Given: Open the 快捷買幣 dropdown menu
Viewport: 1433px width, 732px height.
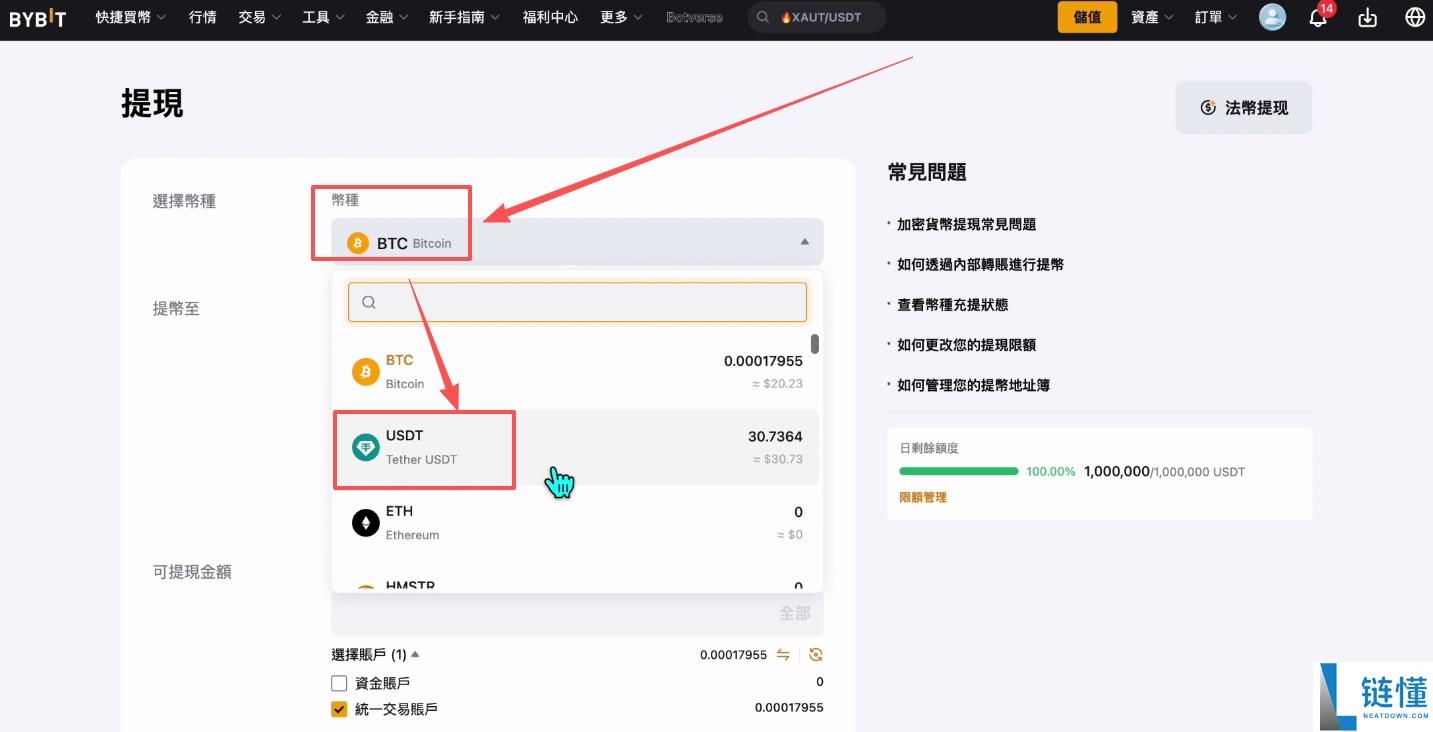Looking at the screenshot, I should (131, 17).
